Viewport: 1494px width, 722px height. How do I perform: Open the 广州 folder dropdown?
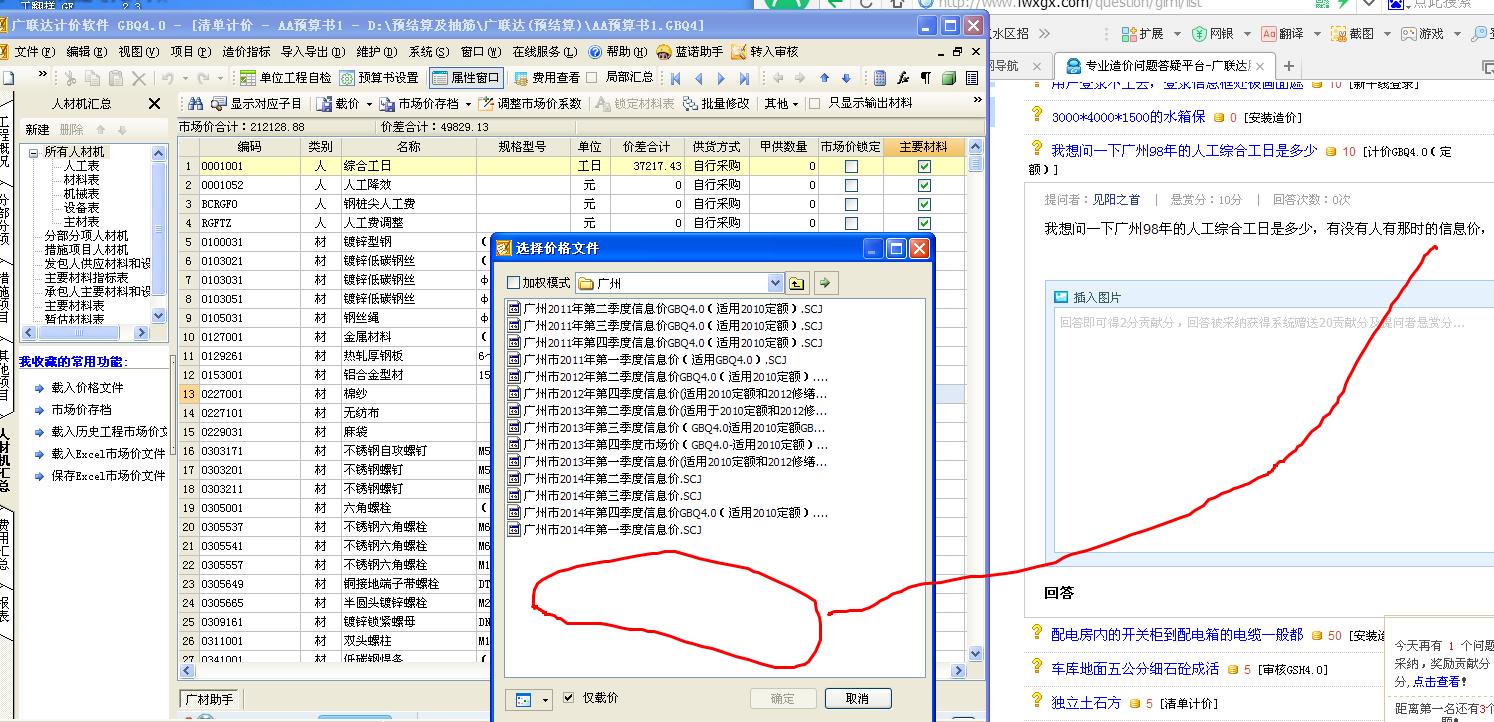coord(775,283)
